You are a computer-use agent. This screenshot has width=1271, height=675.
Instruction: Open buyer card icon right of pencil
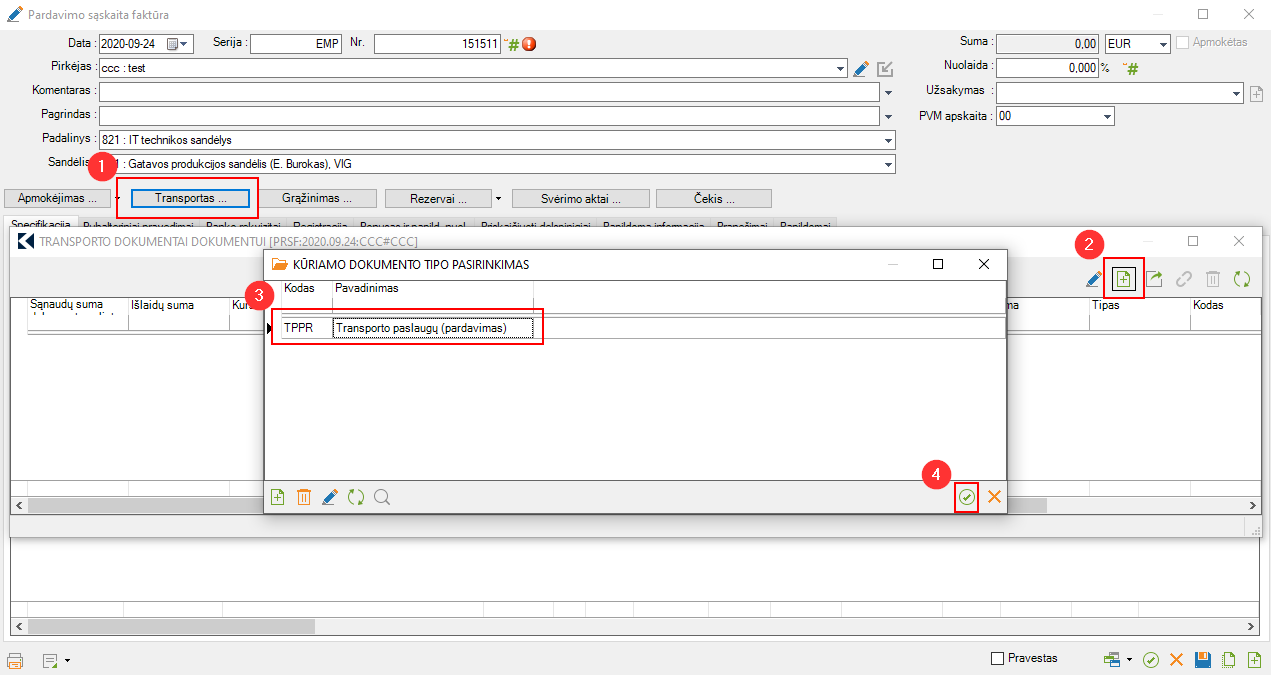tap(885, 69)
